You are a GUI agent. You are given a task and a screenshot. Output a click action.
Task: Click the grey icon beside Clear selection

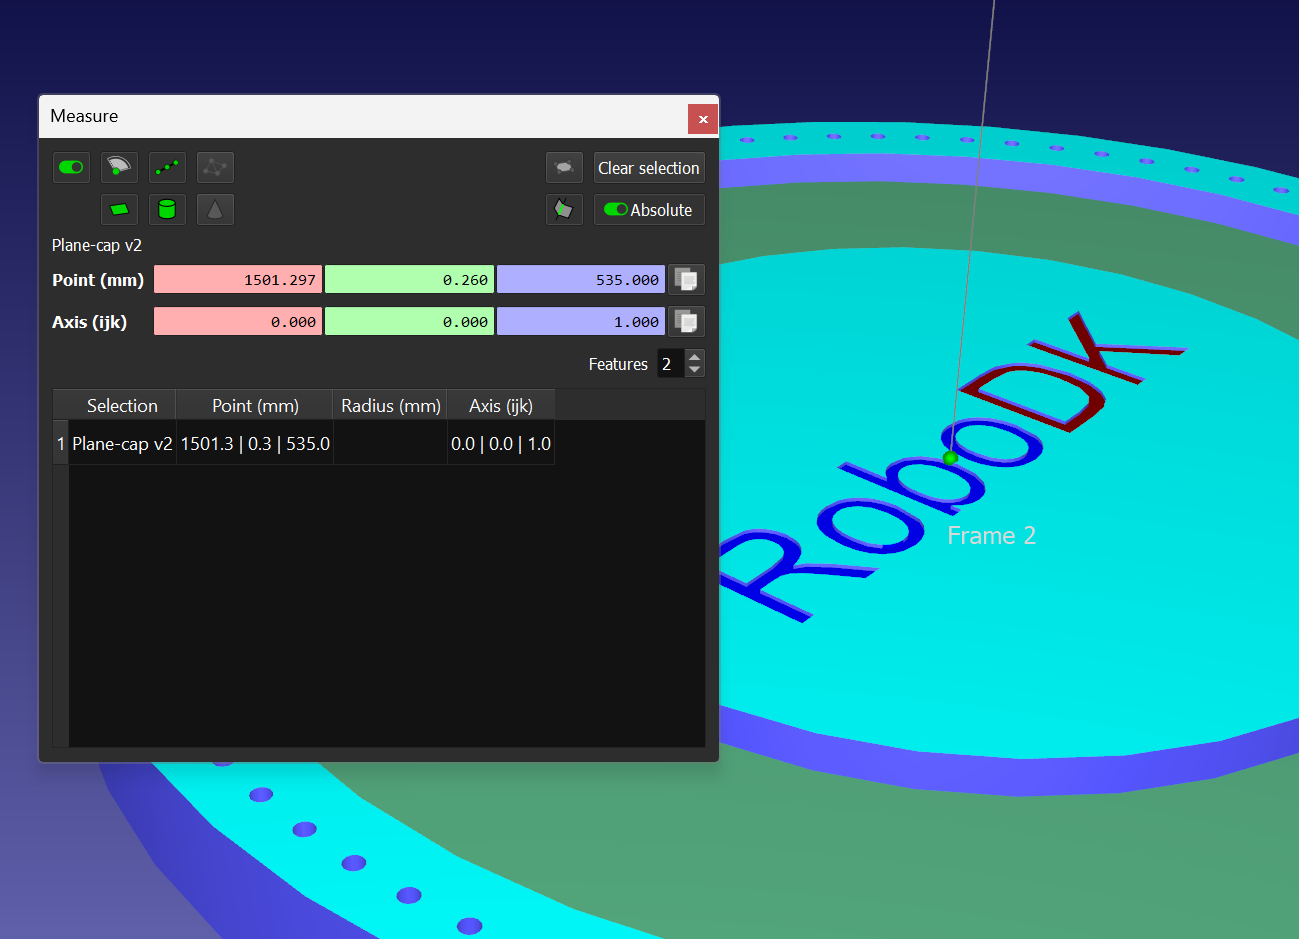[564, 167]
